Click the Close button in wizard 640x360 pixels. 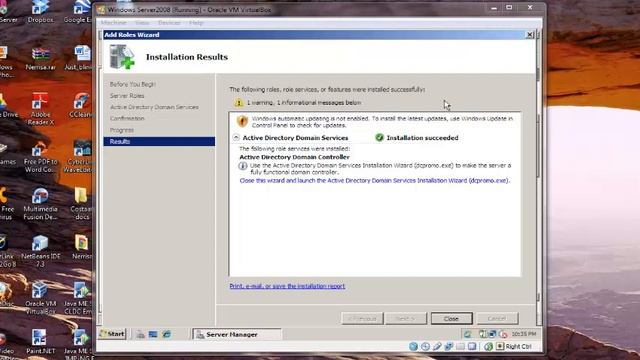coord(451,318)
